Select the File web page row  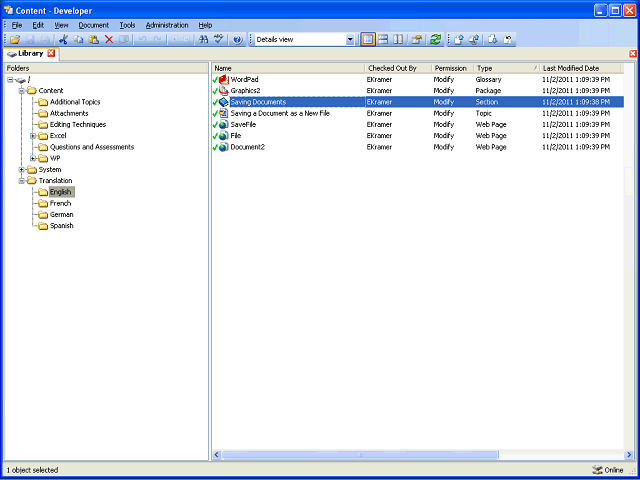click(x=418, y=136)
